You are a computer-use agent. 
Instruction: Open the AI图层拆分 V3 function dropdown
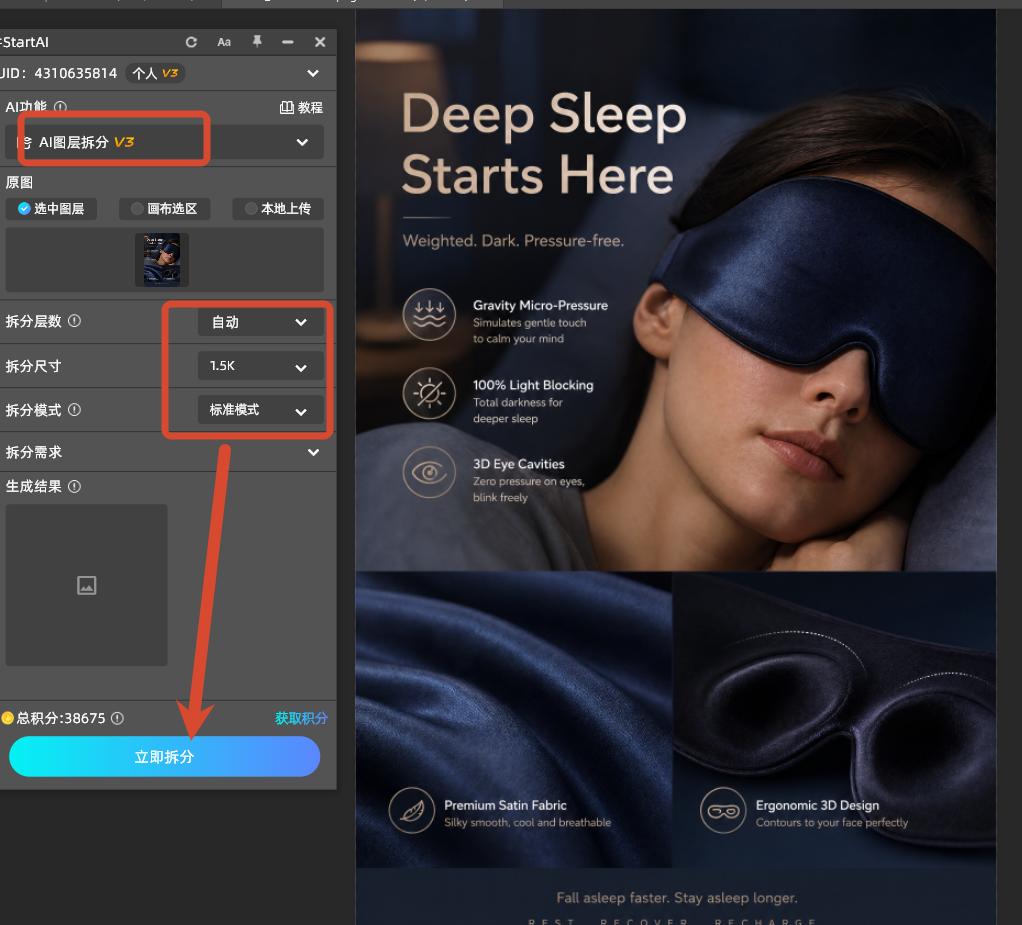pyautogui.click(x=164, y=142)
